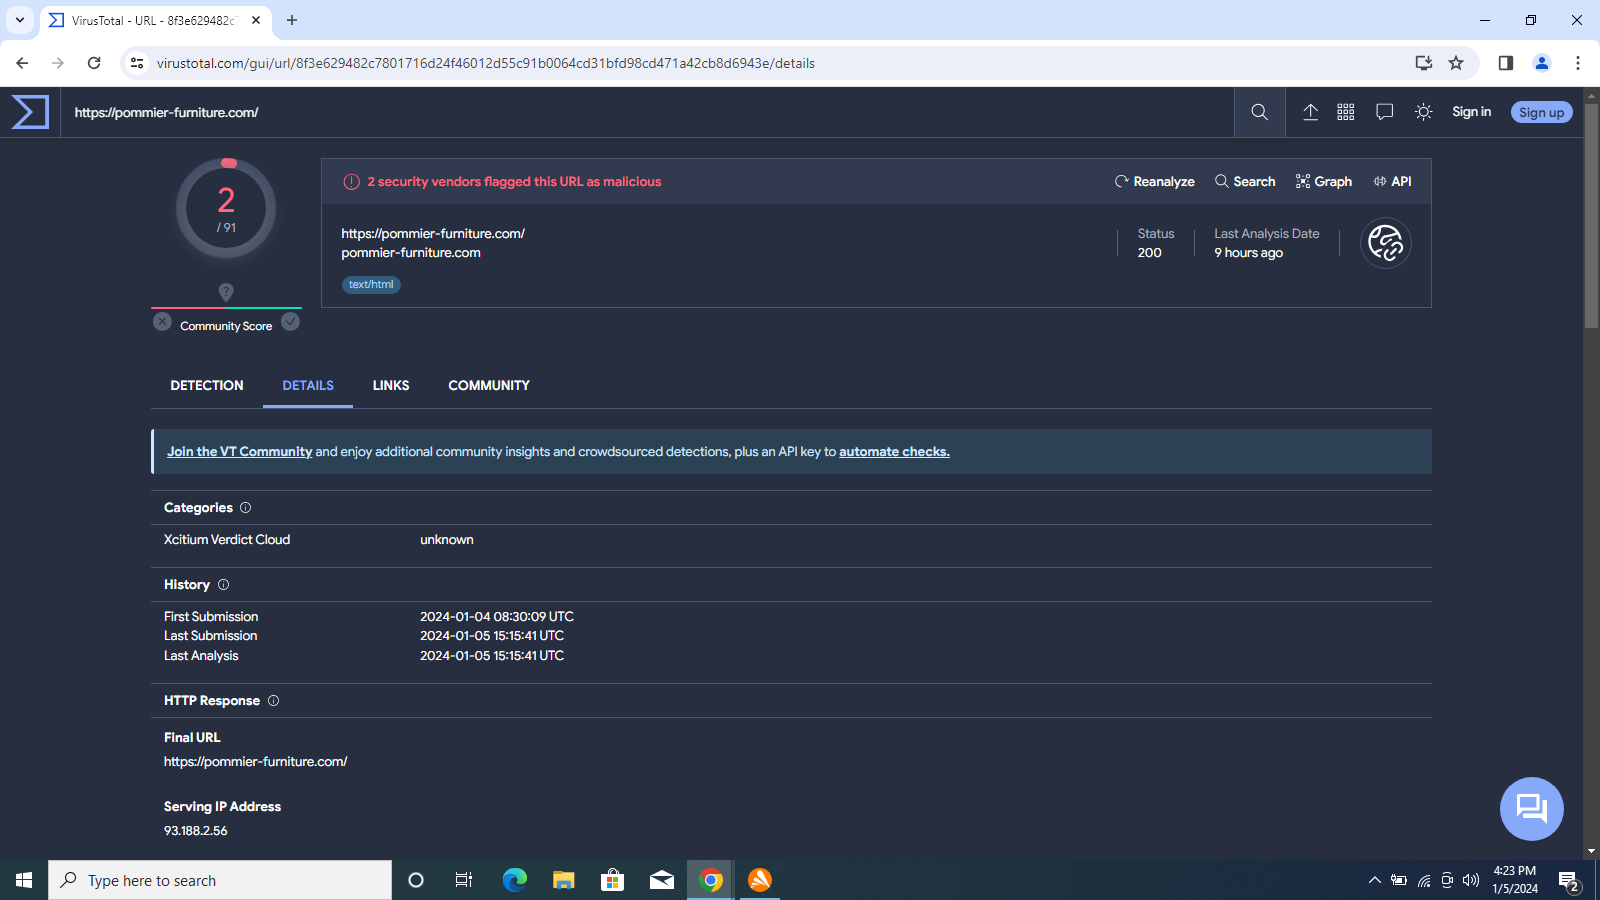Screen dimensions: 1600x900
Task: Click the VirusTotal sigma logo
Action: [x=30, y=112]
